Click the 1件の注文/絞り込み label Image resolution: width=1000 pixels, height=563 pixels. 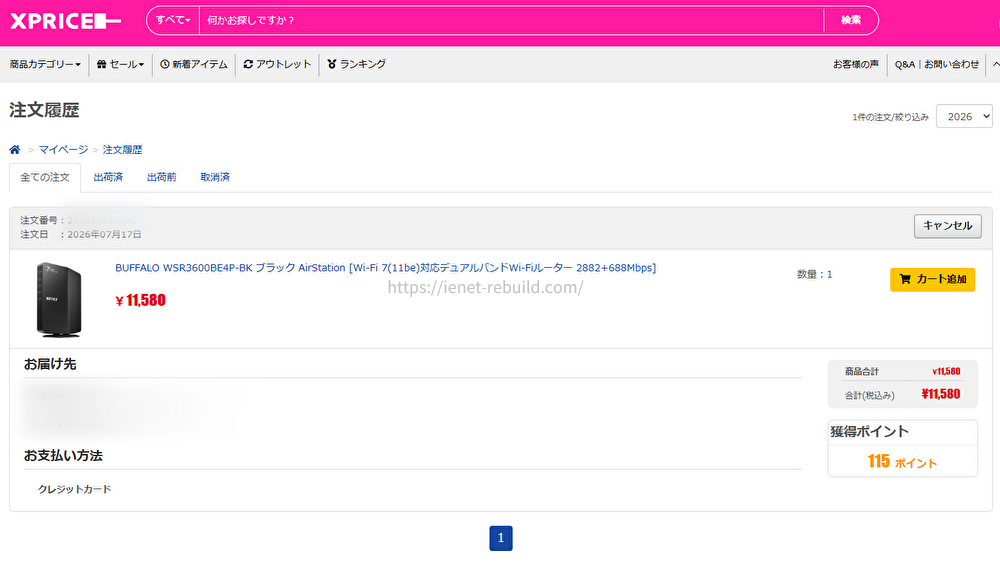coord(890,117)
